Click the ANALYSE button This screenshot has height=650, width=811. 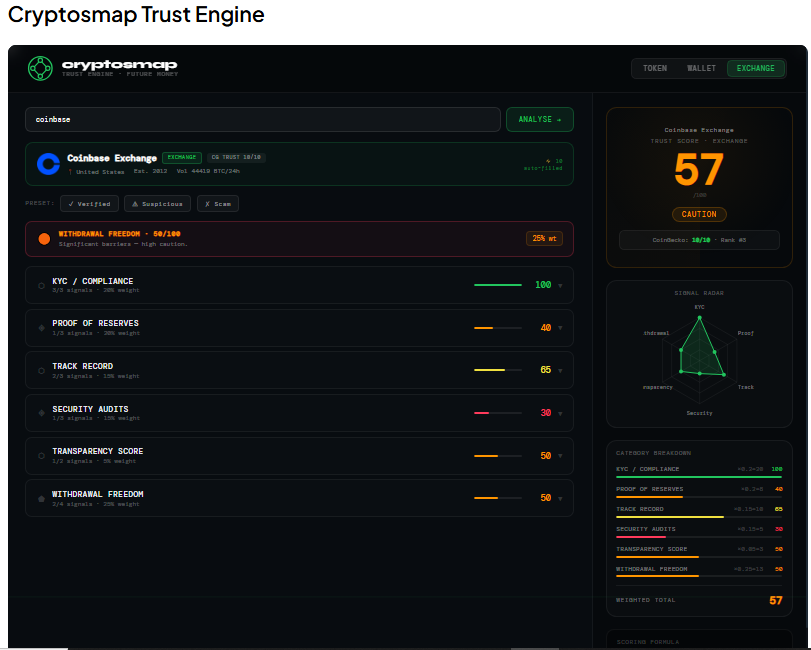(x=539, y=119)
